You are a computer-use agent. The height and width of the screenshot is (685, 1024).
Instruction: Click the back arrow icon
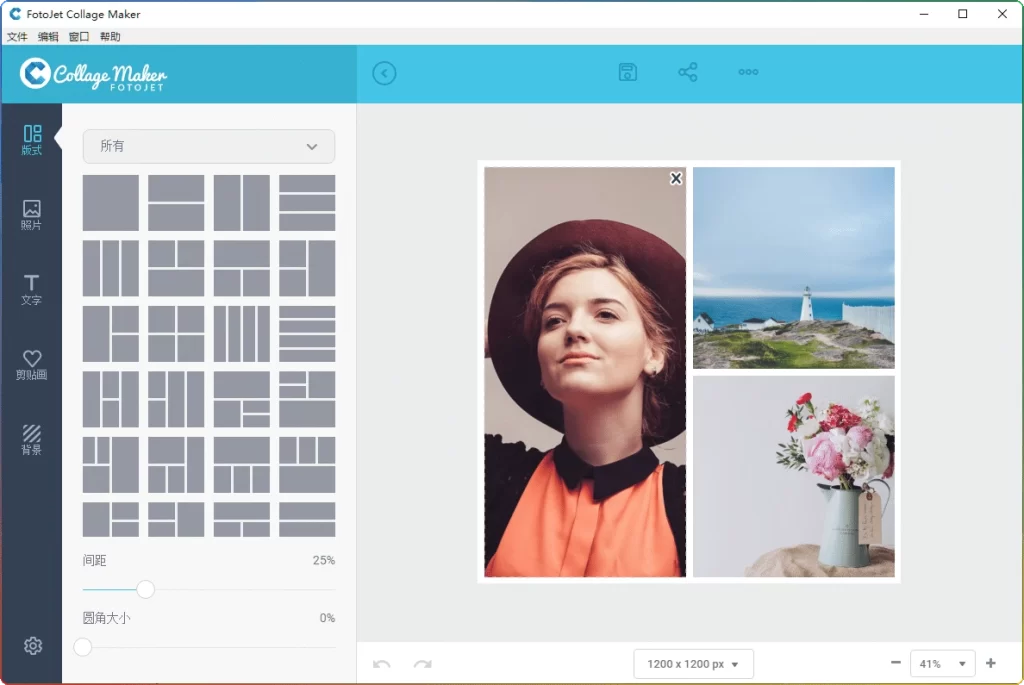coord(384,73)
